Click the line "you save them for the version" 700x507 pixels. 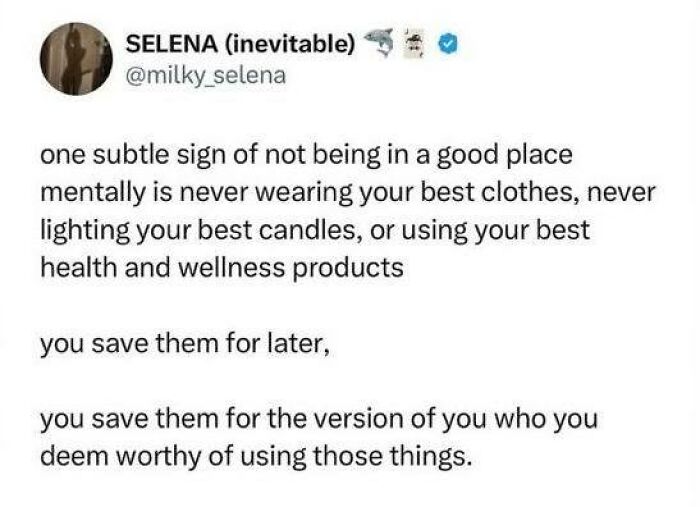click(x=318, y=420)
